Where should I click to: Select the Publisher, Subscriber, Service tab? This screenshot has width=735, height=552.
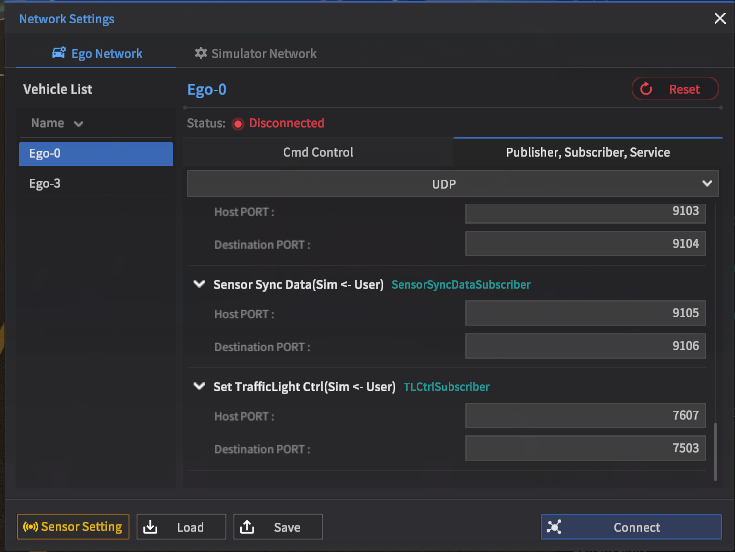click(587, 152)
